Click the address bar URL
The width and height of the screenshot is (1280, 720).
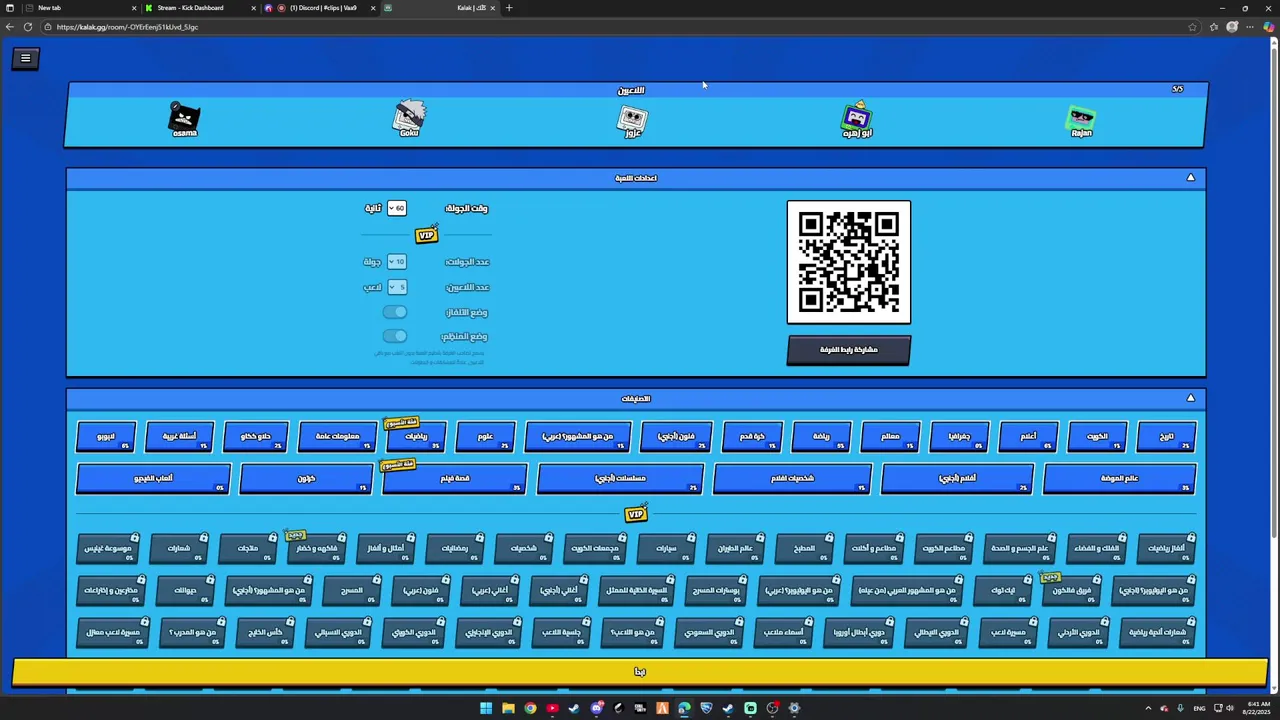point(127,27)
